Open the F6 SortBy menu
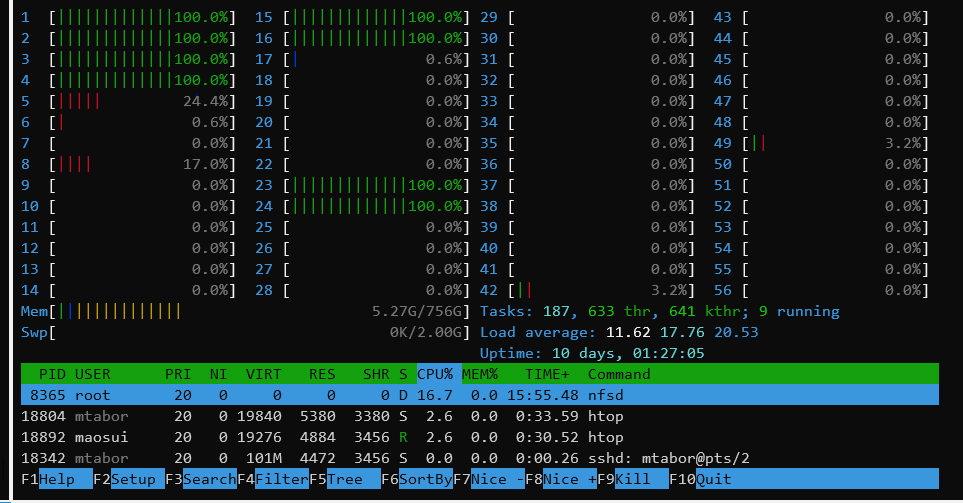Image resolution: width=963 pixels, height=503 pixels. (425, 479)
